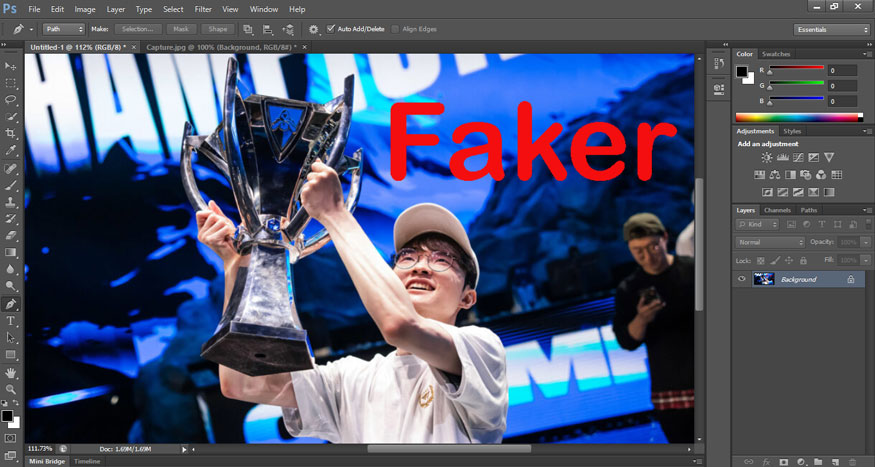Screen dimensions: 875x467
Task: Select the Crop tool
Action: click(x=11, y=133)
